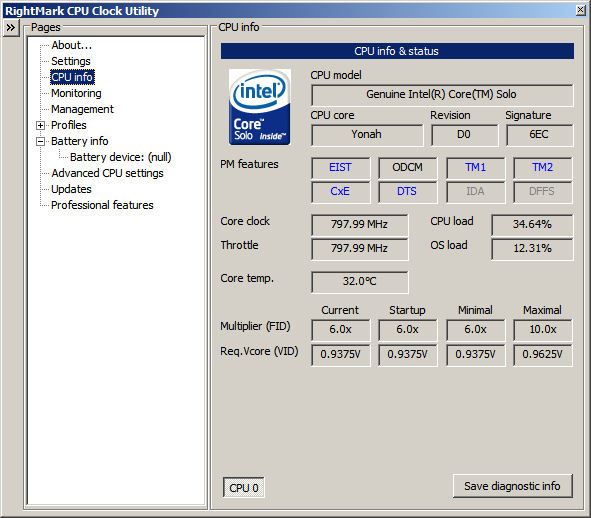Click the CPU load 34.64% value
This screenshot has height=518, width=591.
pyautogui.click(x=532, y=225)
